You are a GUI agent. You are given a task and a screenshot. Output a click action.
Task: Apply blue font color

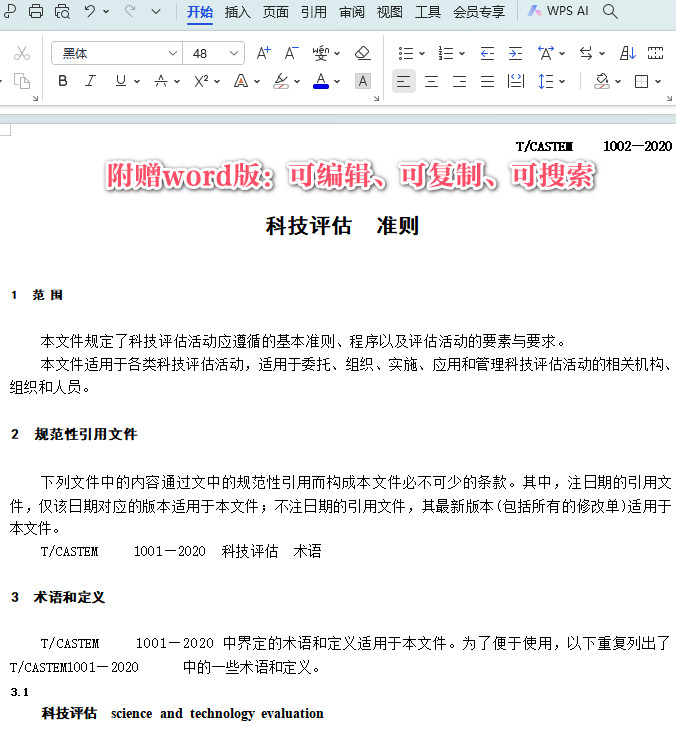pos(321,81)
